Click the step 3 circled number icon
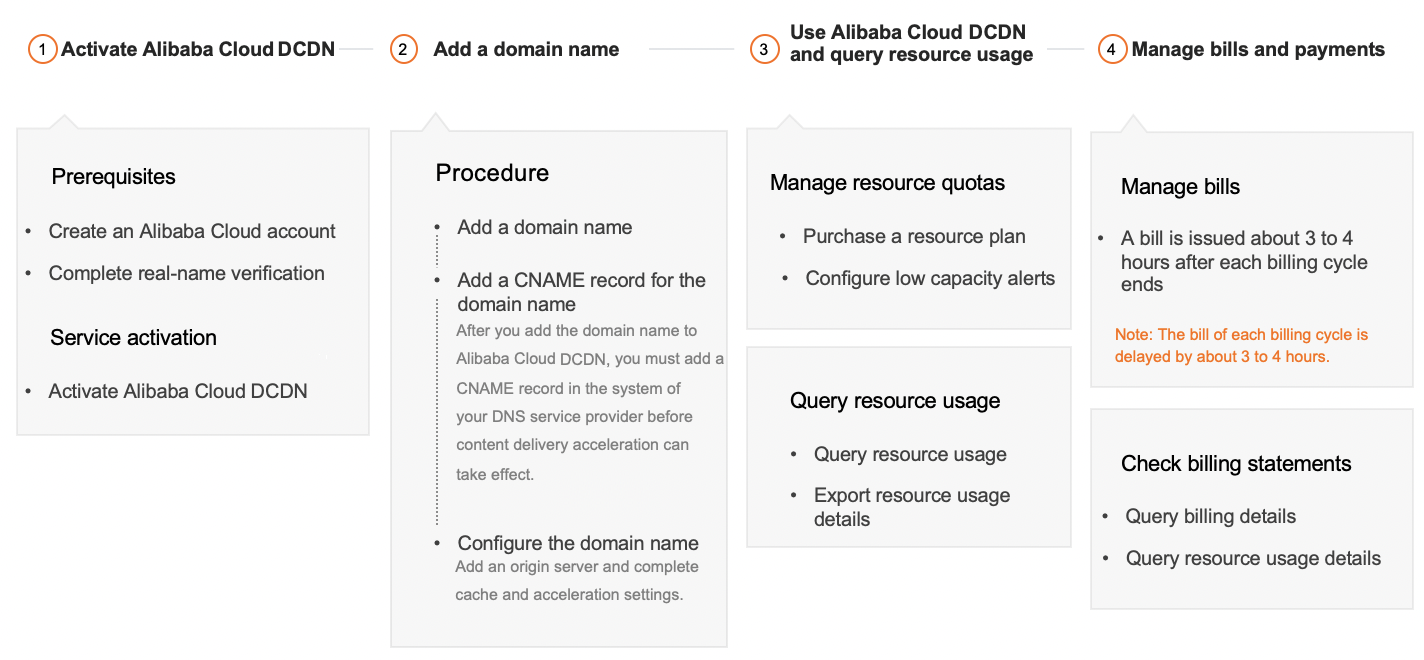Image resolution: width=1424 pixels, height=660 pixels. (x=764, y=49)
